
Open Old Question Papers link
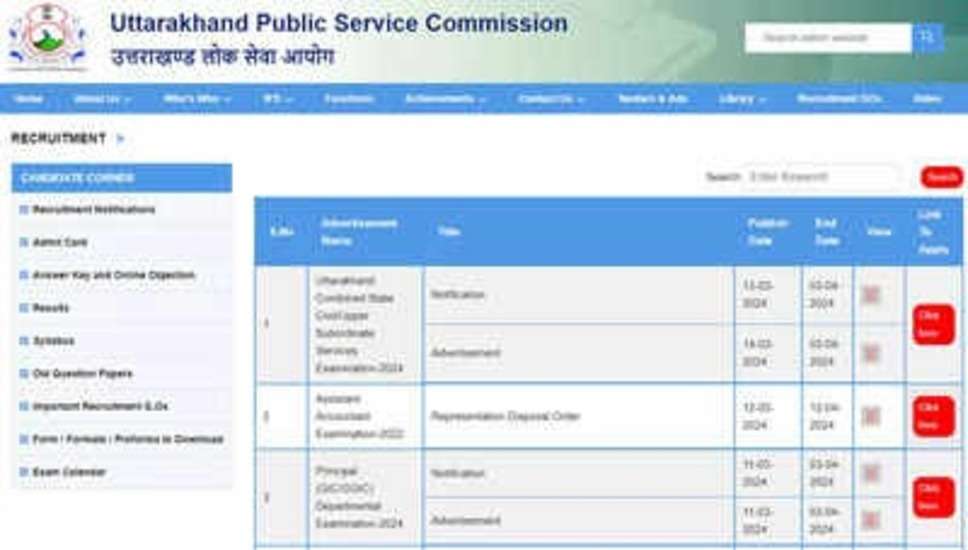coord(82,373)
